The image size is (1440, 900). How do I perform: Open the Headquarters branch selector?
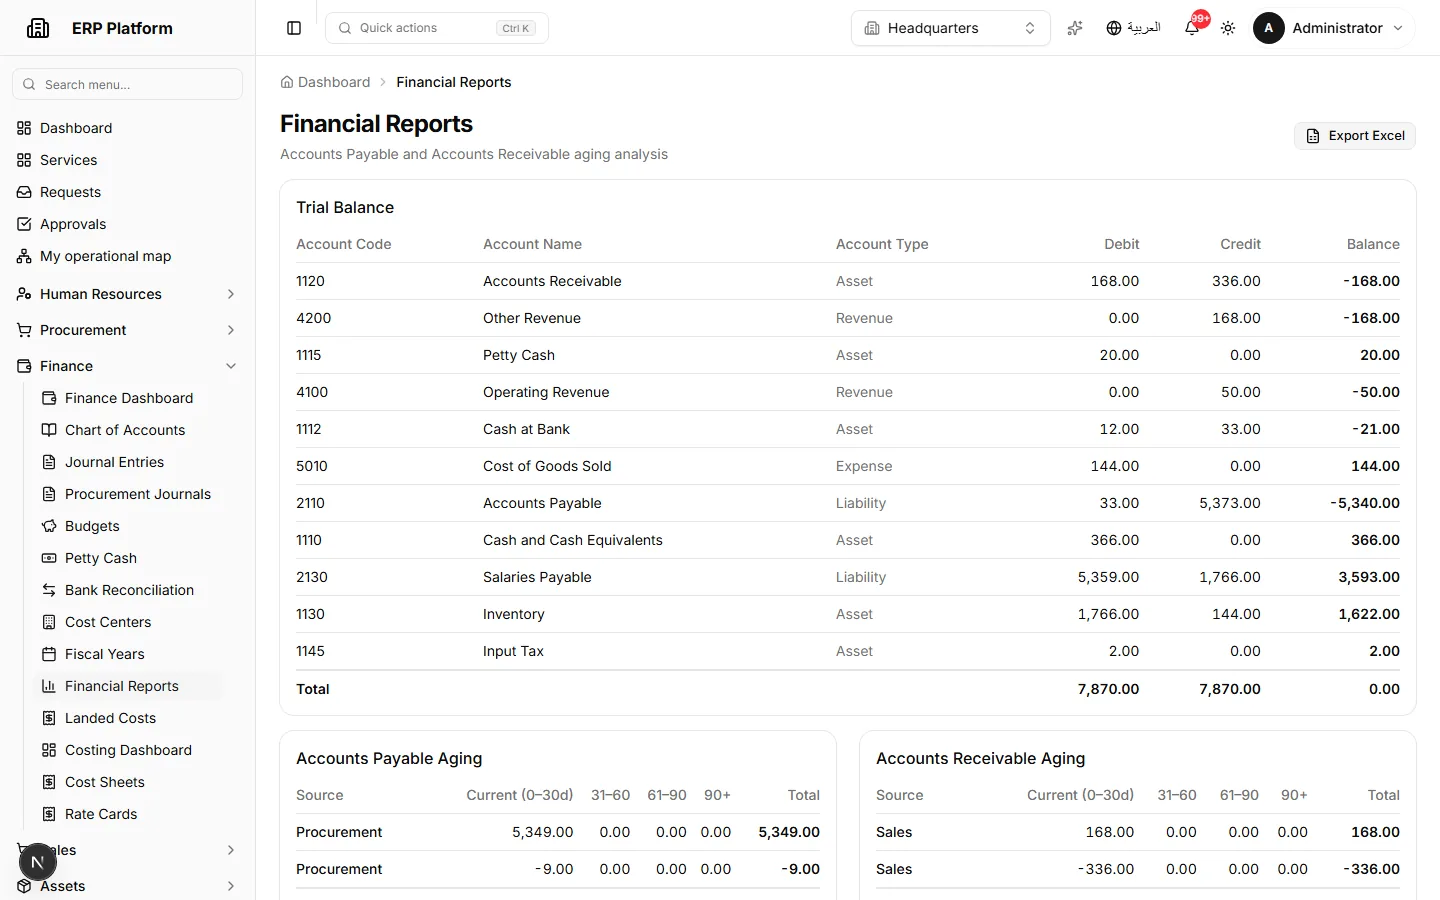pyautogui.click(x=950, y=28)
